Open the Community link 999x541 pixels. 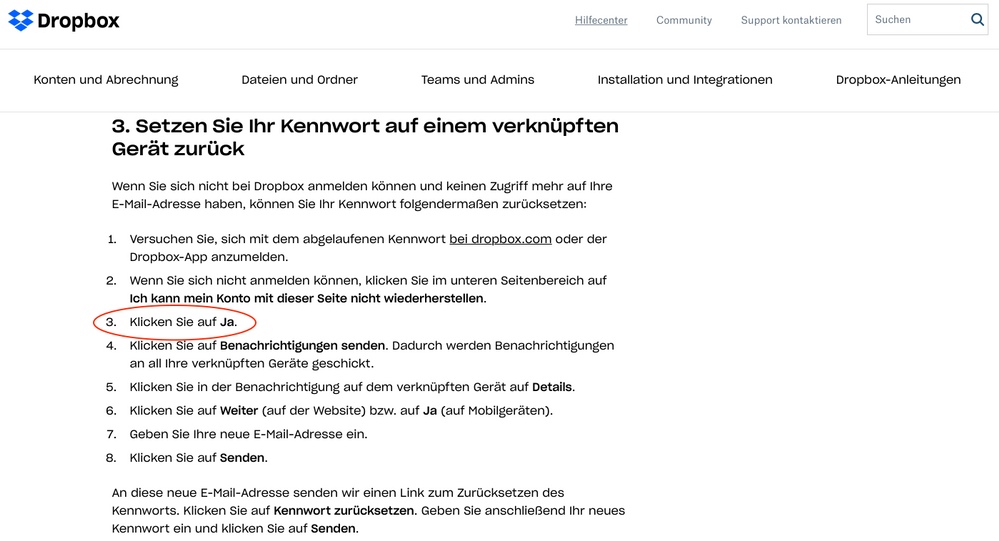pyautogui.click(x=684, y=20)
